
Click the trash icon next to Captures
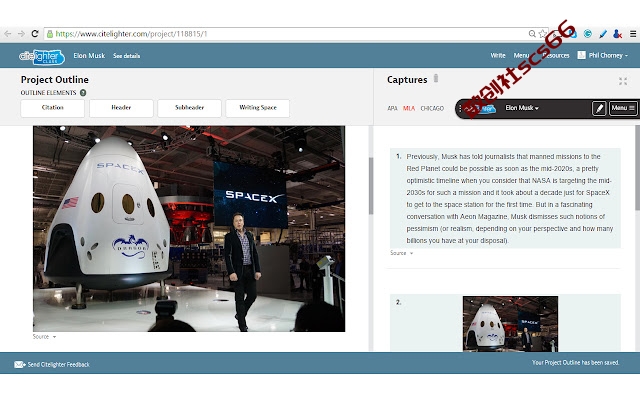436,78
